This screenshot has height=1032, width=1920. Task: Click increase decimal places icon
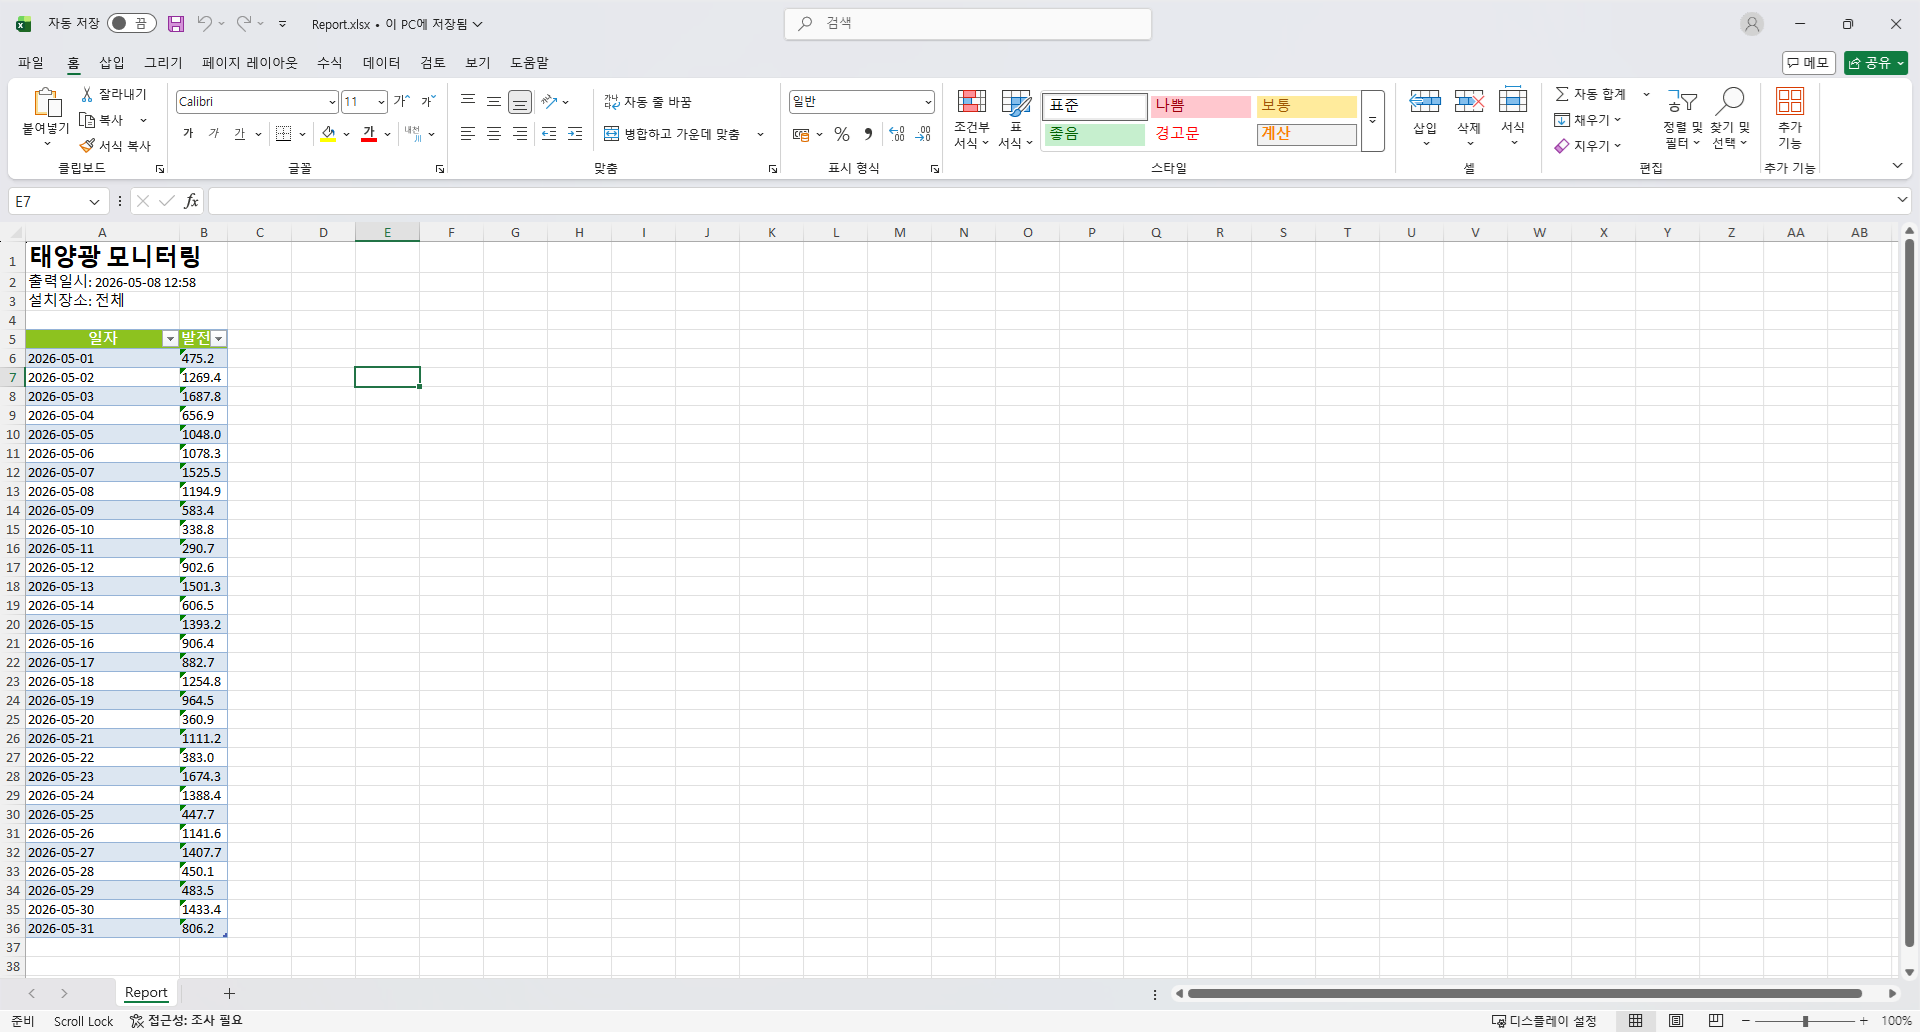coord(897,134)
